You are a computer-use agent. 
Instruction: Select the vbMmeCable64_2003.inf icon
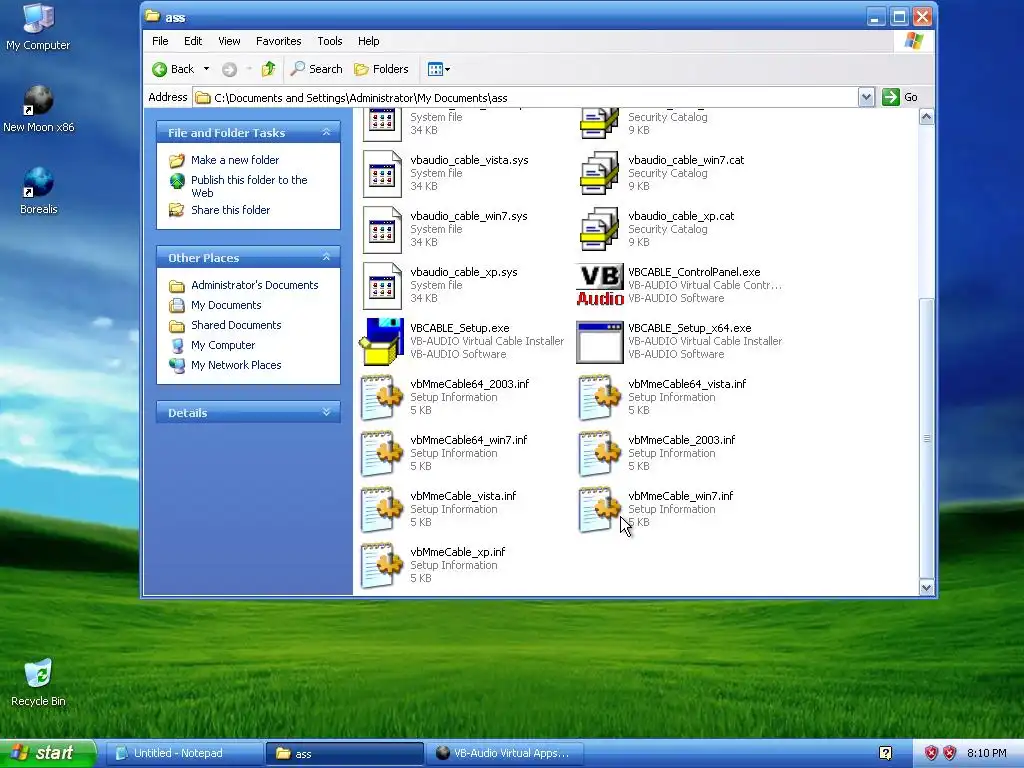pos(382,398)
